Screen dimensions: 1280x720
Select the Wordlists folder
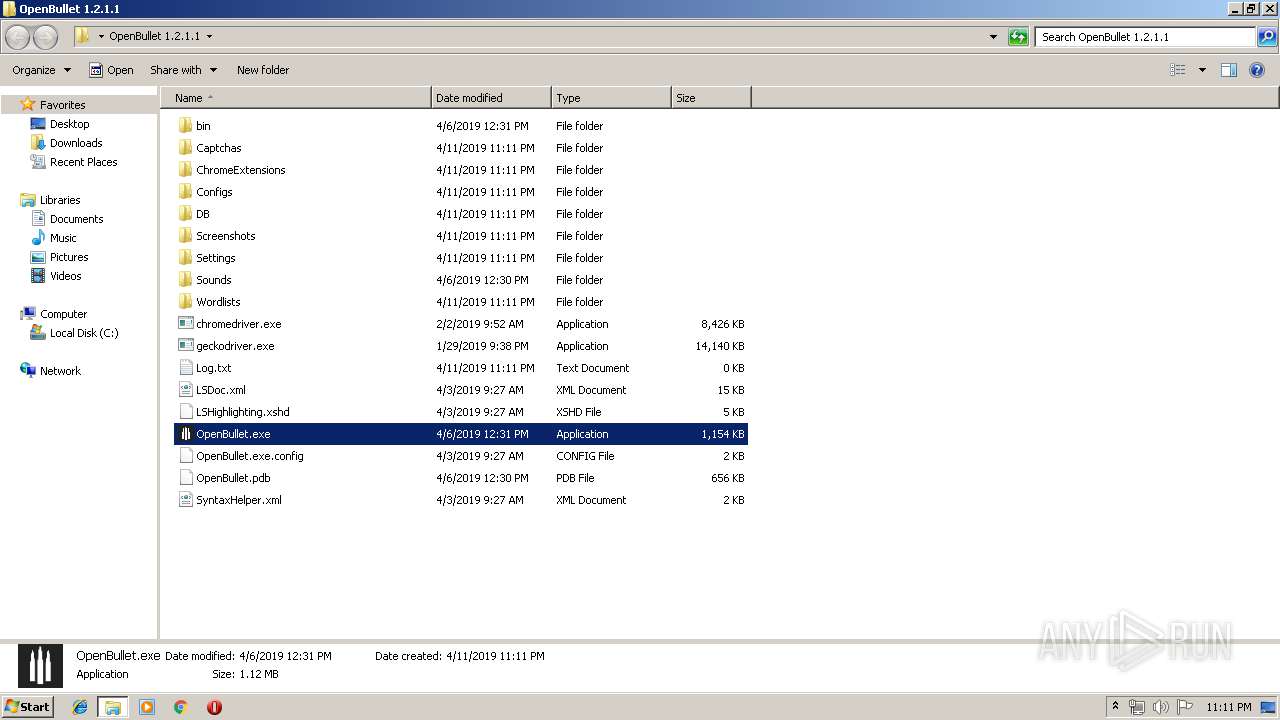pyautogui.click(x=218, y=302)
